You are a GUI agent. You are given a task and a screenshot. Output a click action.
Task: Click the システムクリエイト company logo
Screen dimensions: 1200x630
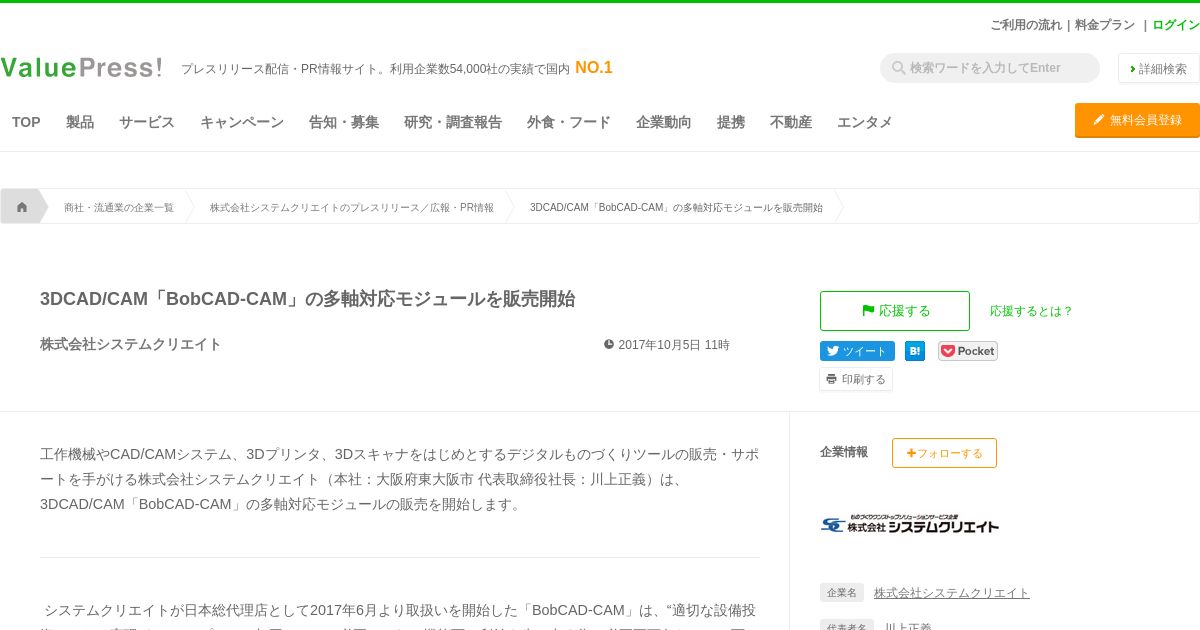[910, 524]
